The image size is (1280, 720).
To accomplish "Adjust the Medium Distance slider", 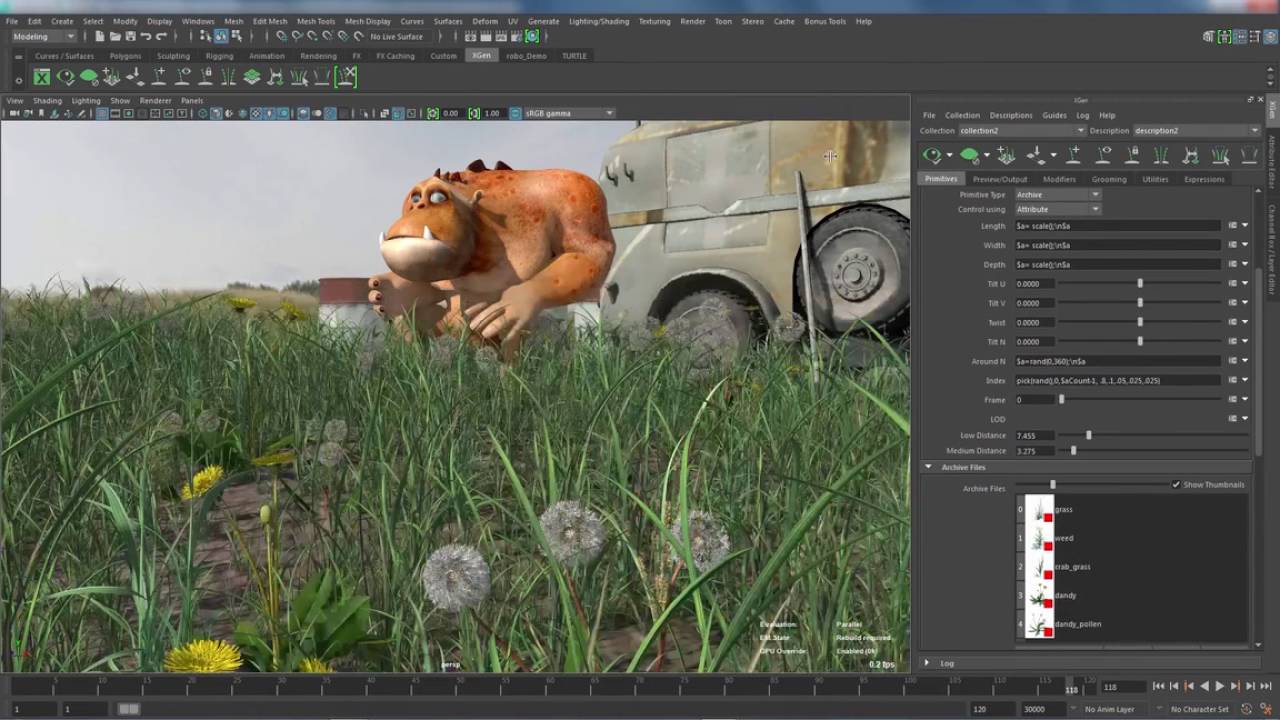I will click(x=1074, y=451).
